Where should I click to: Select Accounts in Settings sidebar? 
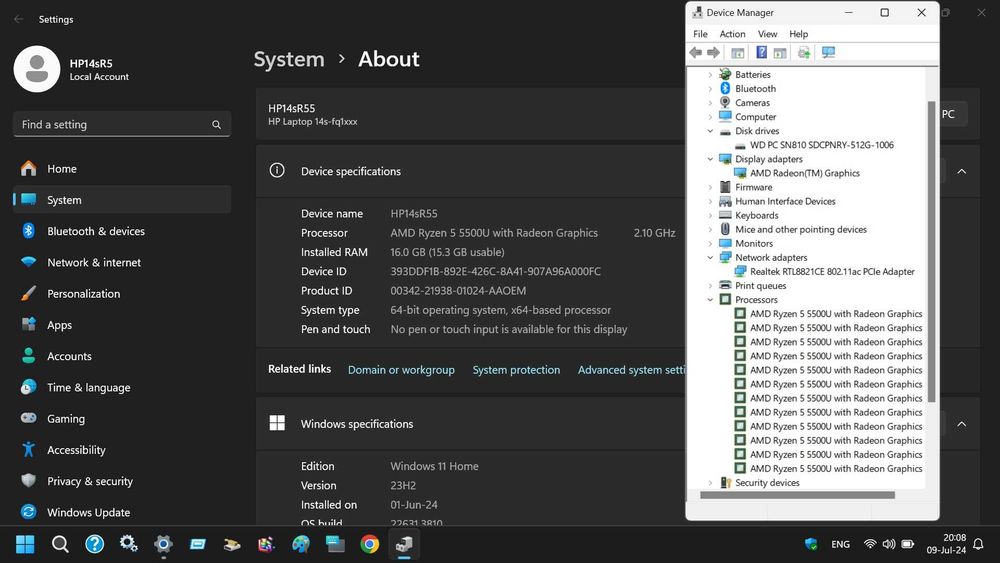click(122, 356)
